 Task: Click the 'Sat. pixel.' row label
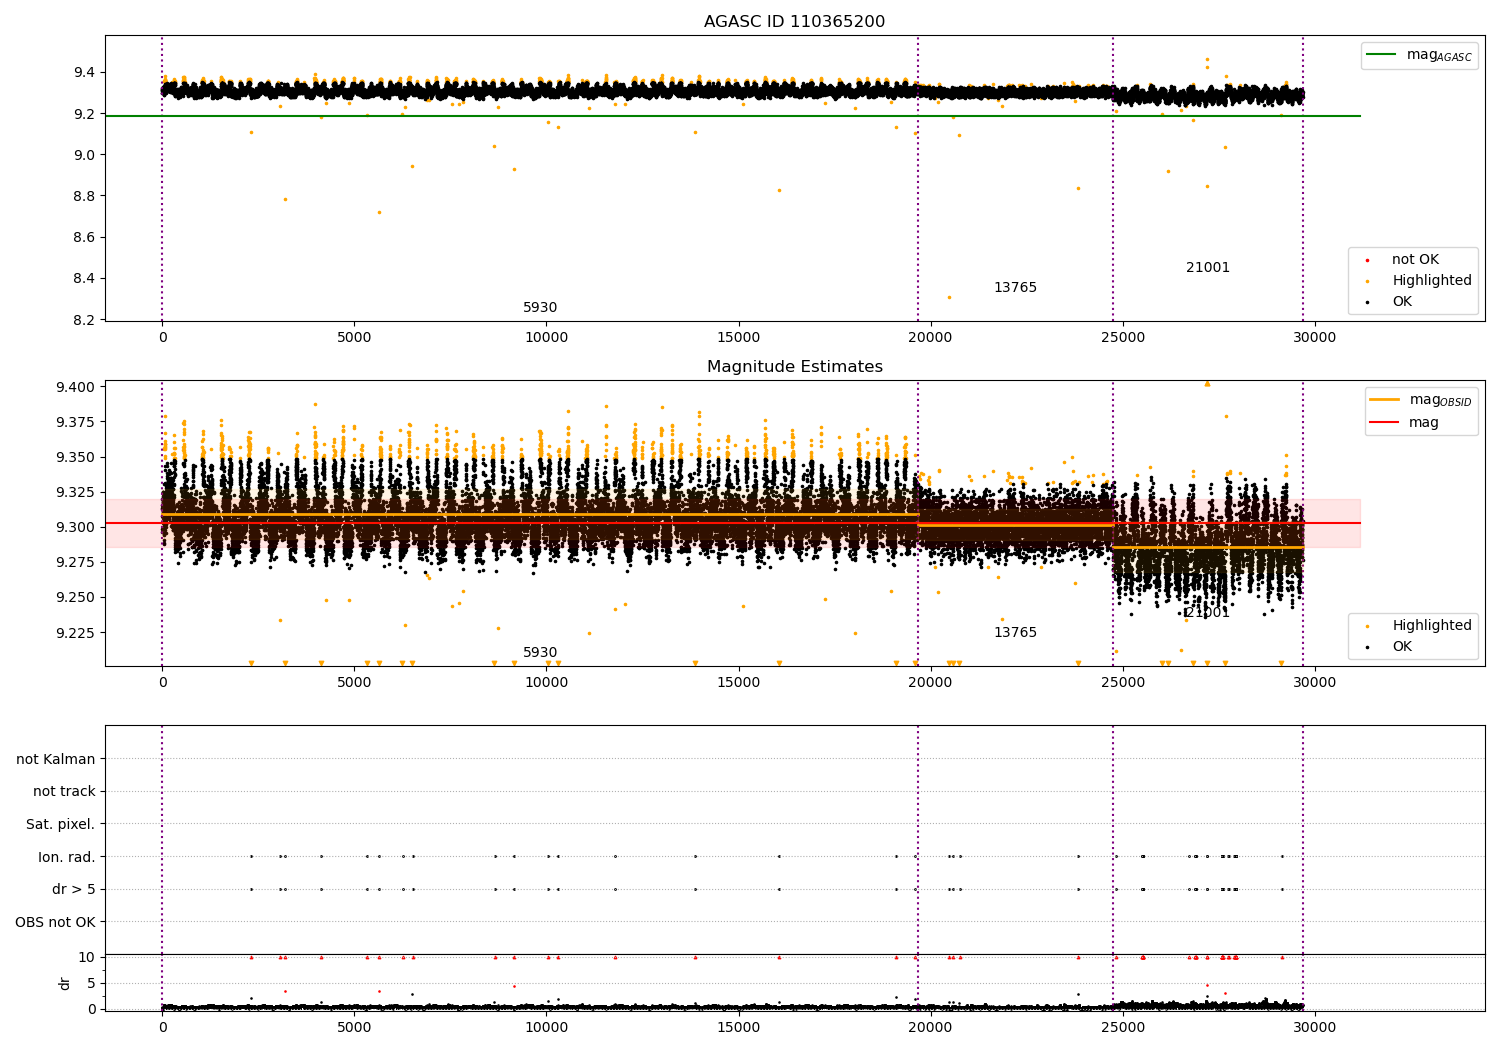[x=60, y=825]
